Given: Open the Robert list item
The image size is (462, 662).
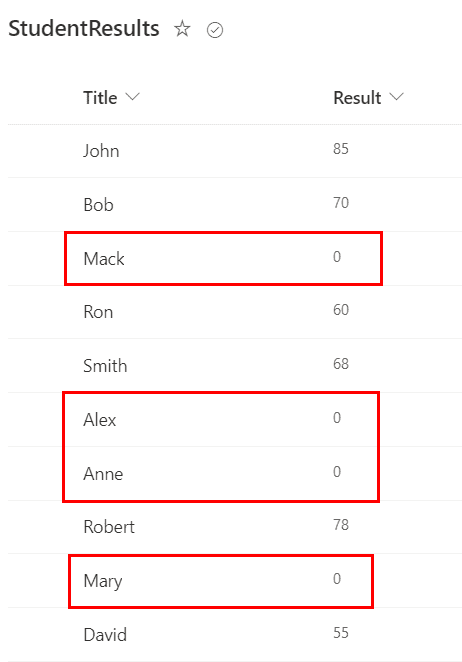Looking at the screenshot, I should click(x=109, y=527).
